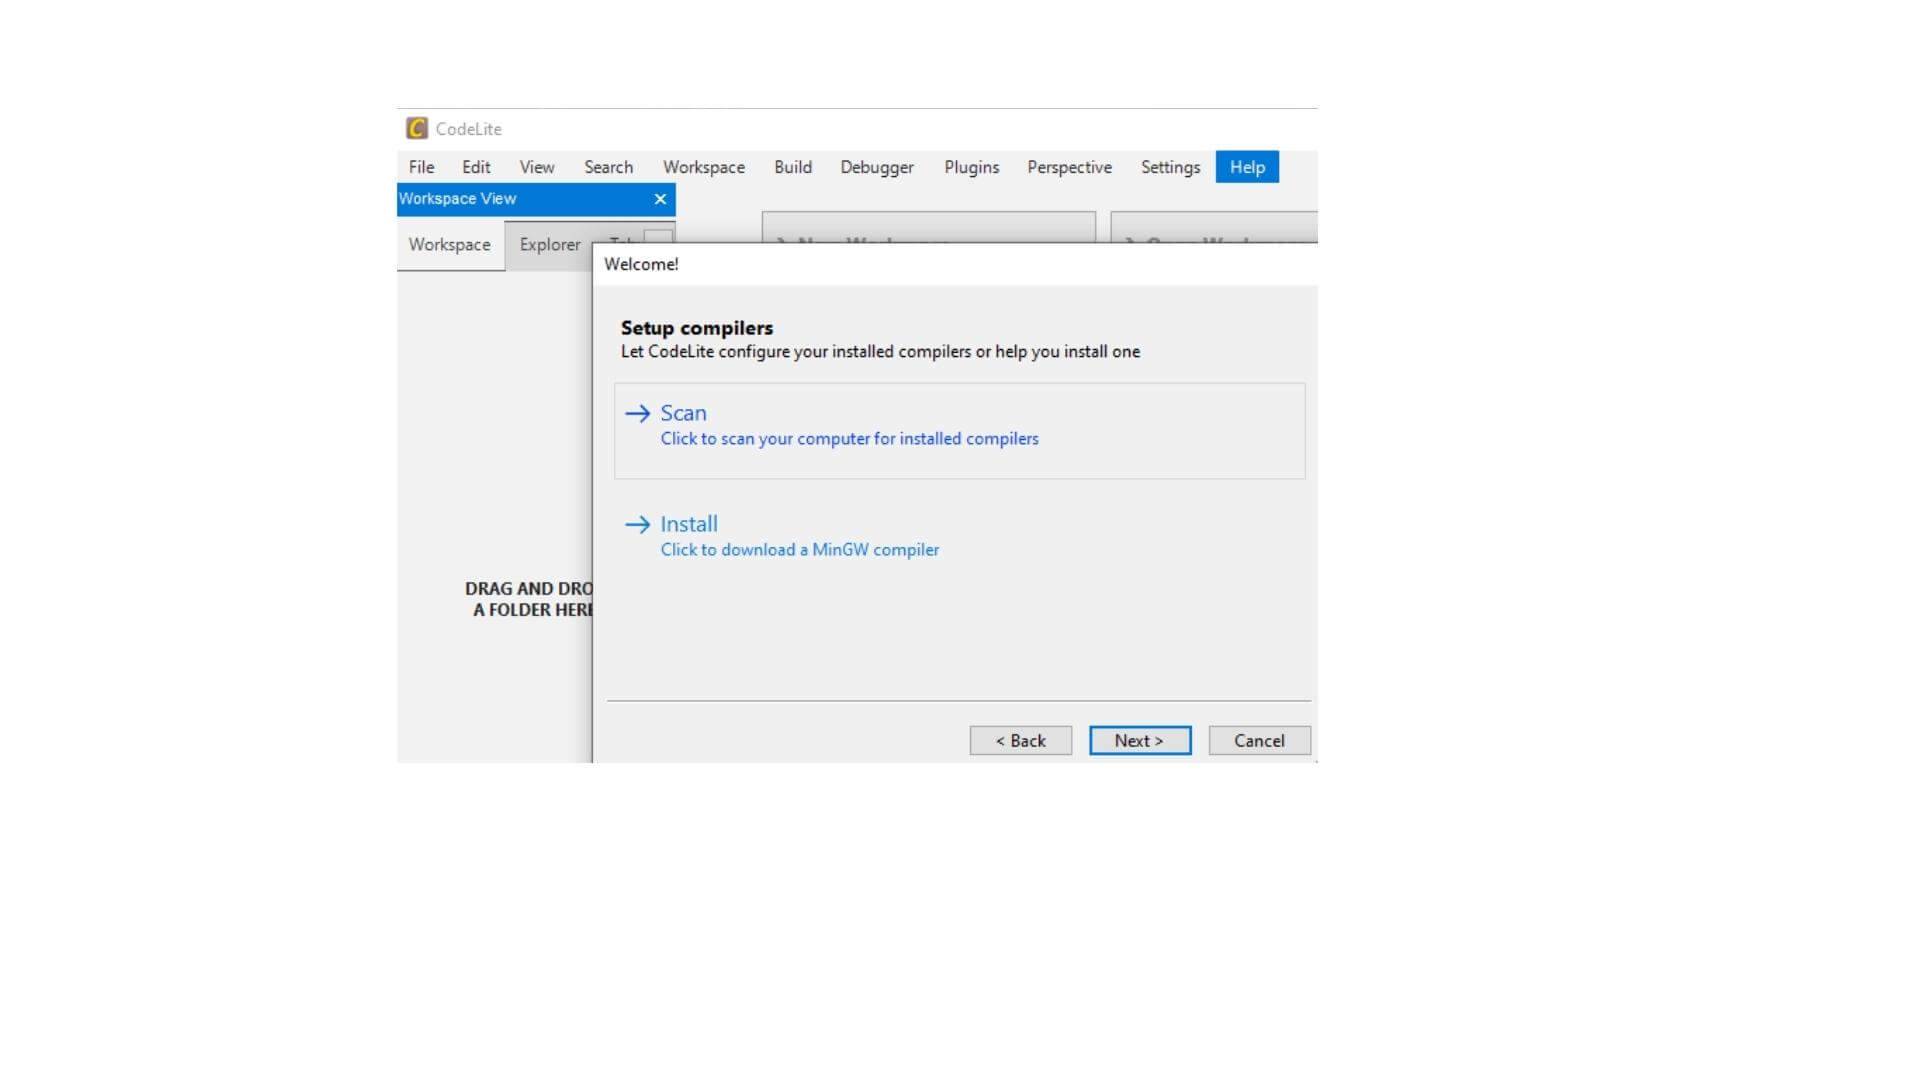Click the CodeLite application logo icon
This screenshot has height=1080, width=1920.
(x=416, y=128)
